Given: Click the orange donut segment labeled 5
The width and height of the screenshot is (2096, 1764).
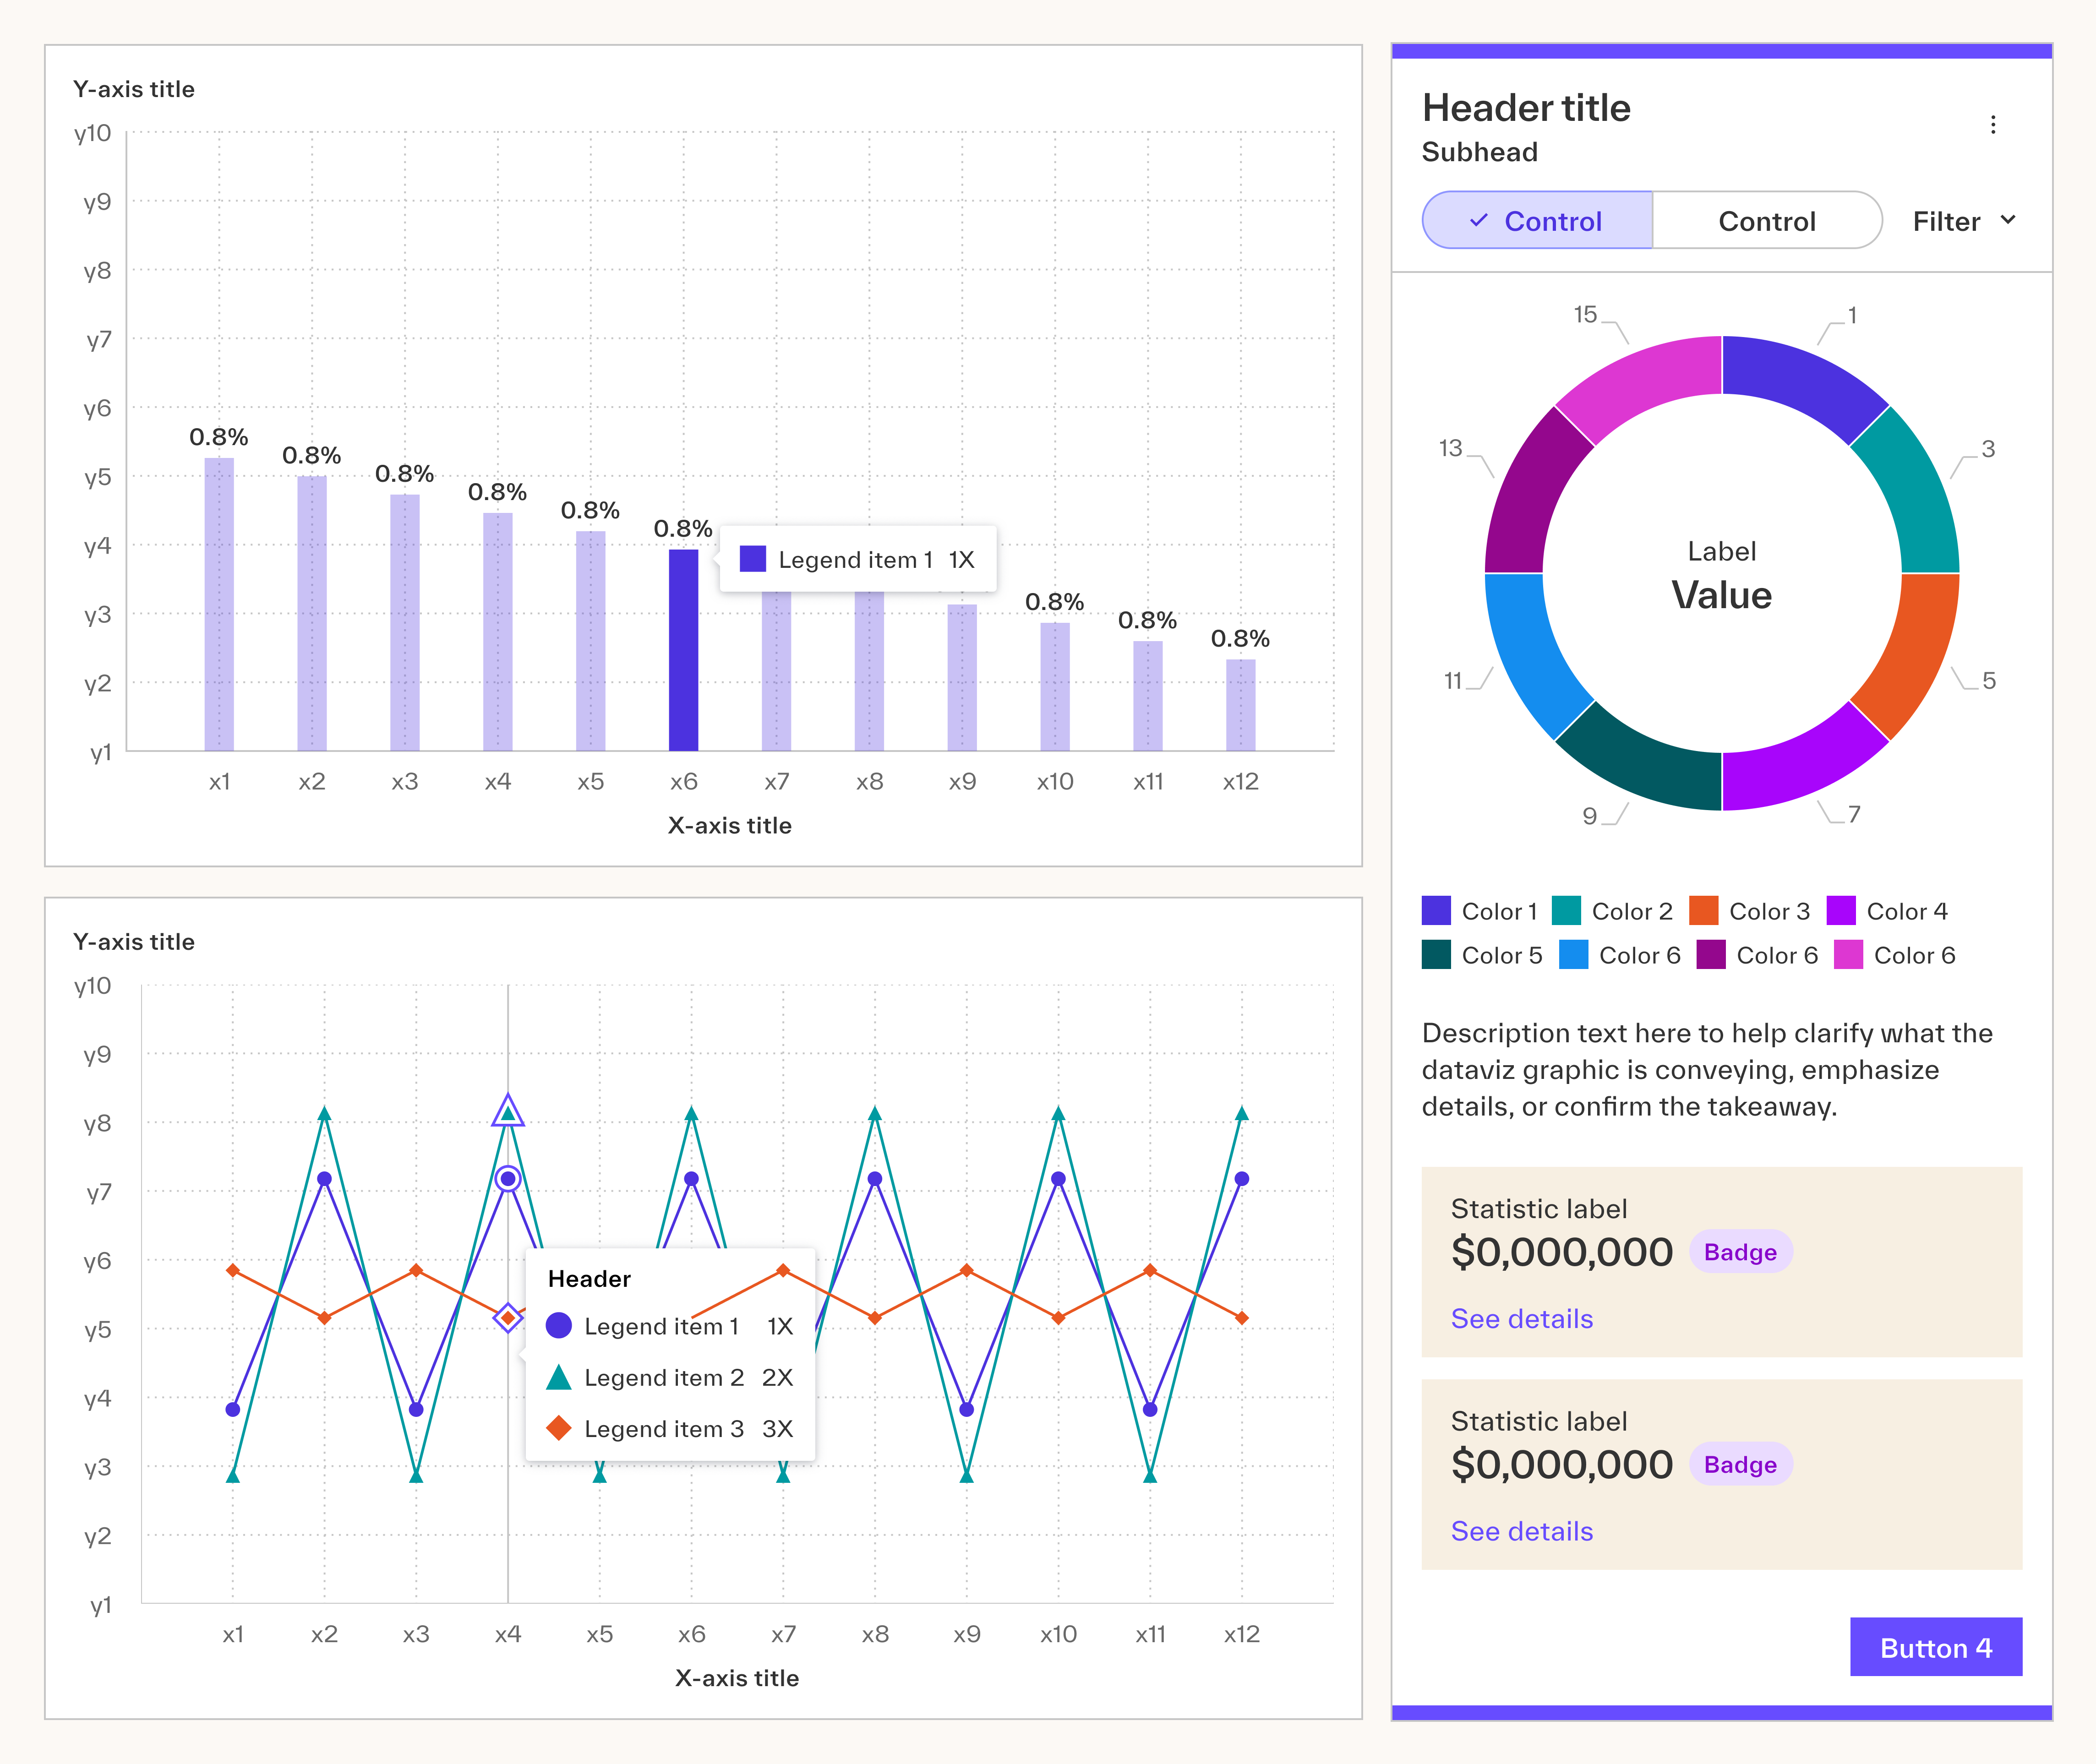Looking at the screenshot, I should tap(1914, 652).
